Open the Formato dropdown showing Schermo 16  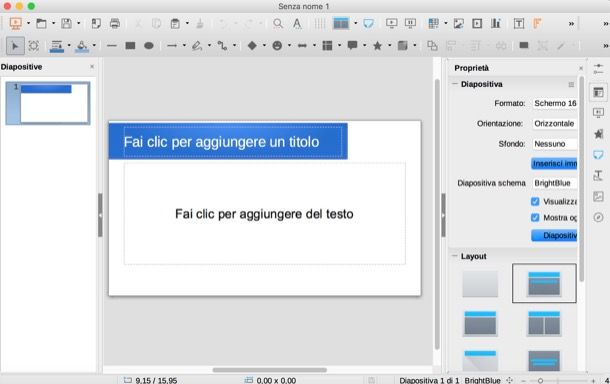[554, 103]
